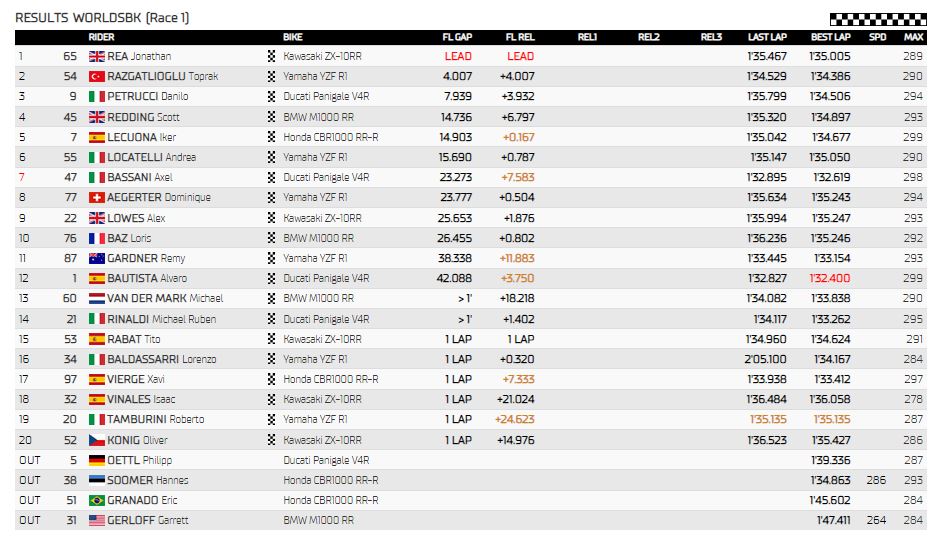The height and width of the screenshot is (541, 949).
Task: Click the Brazilian flag next to GRANADO Eric
Action: [x=97, y=500]
